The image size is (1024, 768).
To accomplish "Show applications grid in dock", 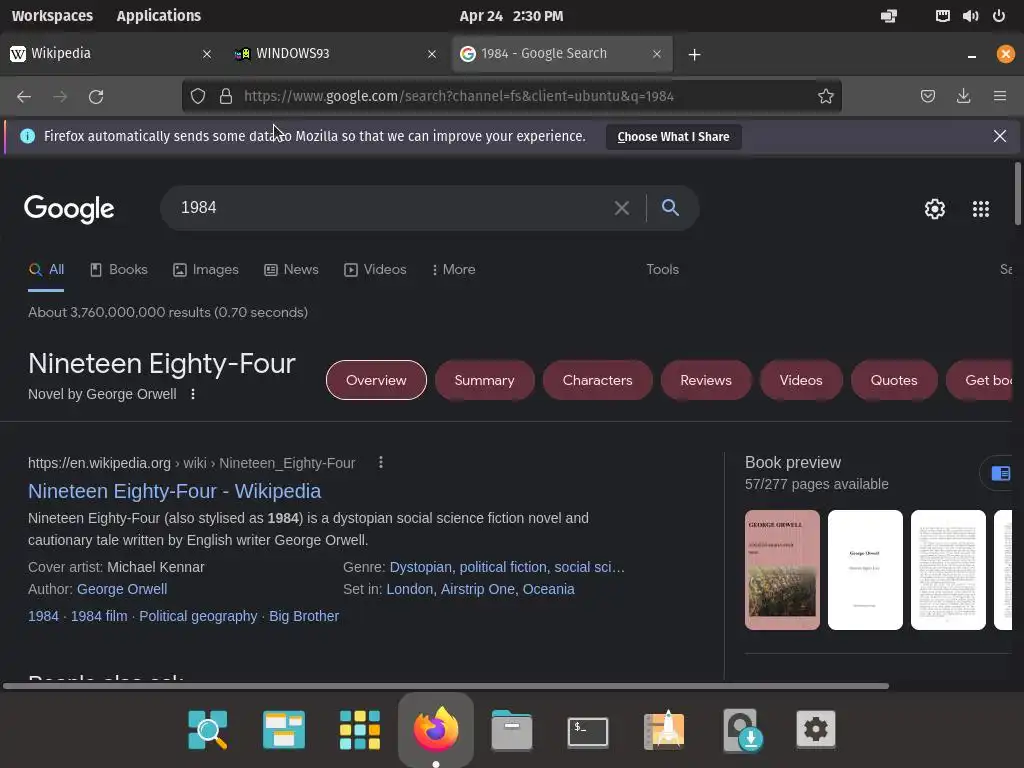I will click(x=360, y=729).
